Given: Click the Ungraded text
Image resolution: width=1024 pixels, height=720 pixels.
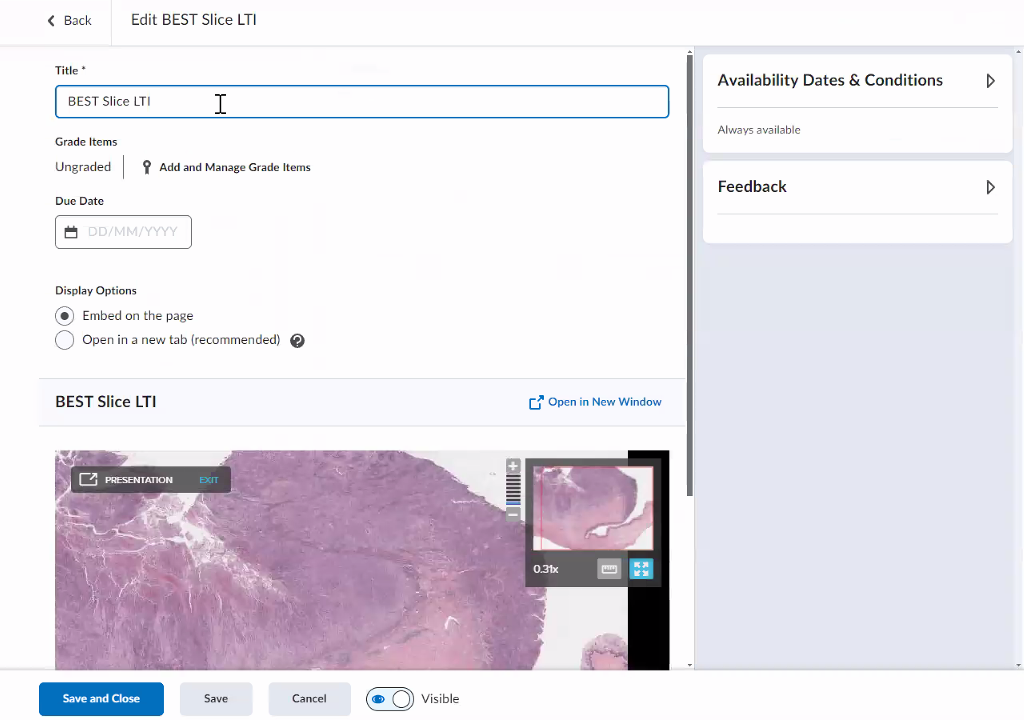Looking at the screenshot, I should (x=83, y=167).
